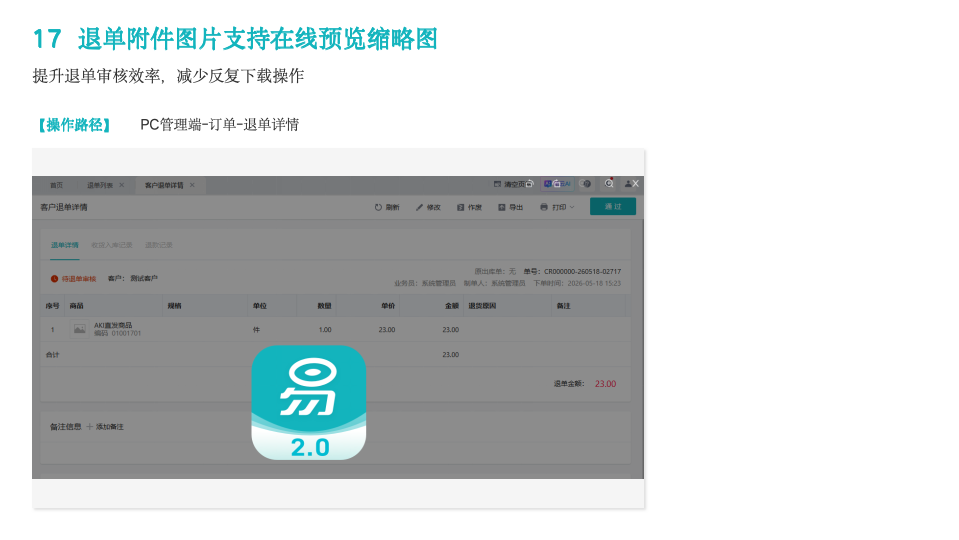The width and height of the screenshot is (959, 540).
Task: Click the pencil icon beside 修改
Action: (x=419, y=207)
